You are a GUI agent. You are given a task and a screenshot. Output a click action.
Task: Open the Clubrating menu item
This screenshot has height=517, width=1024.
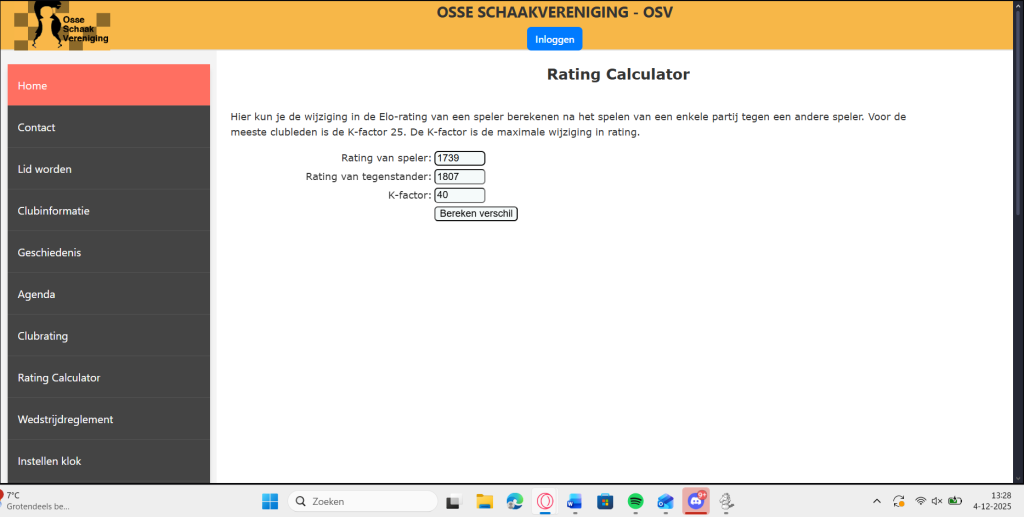(x=109, y=336)
